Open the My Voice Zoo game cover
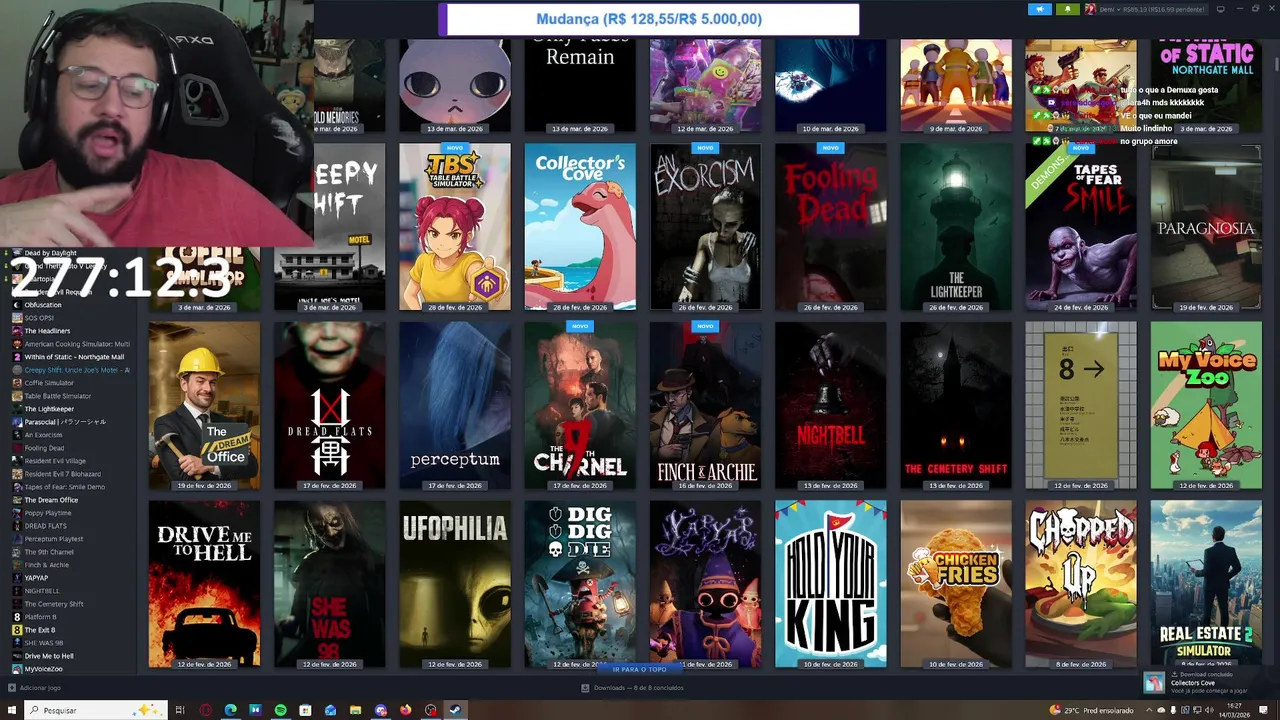This screenshot has height=720, width=1280. tap(1206, 406)
